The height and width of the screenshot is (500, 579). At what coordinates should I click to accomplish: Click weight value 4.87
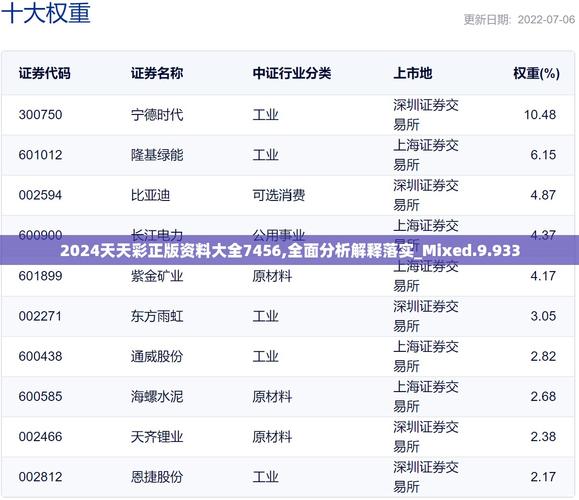click(543, 195)
